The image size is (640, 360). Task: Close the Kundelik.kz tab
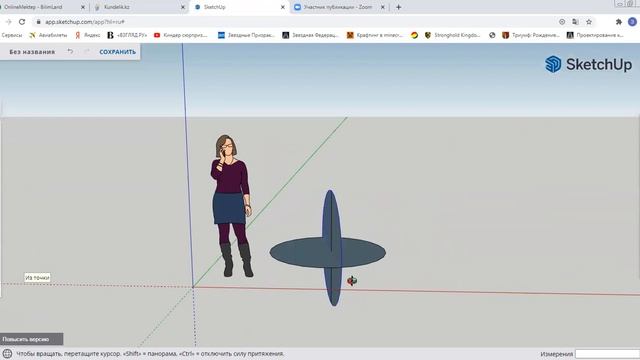(183, 7)
